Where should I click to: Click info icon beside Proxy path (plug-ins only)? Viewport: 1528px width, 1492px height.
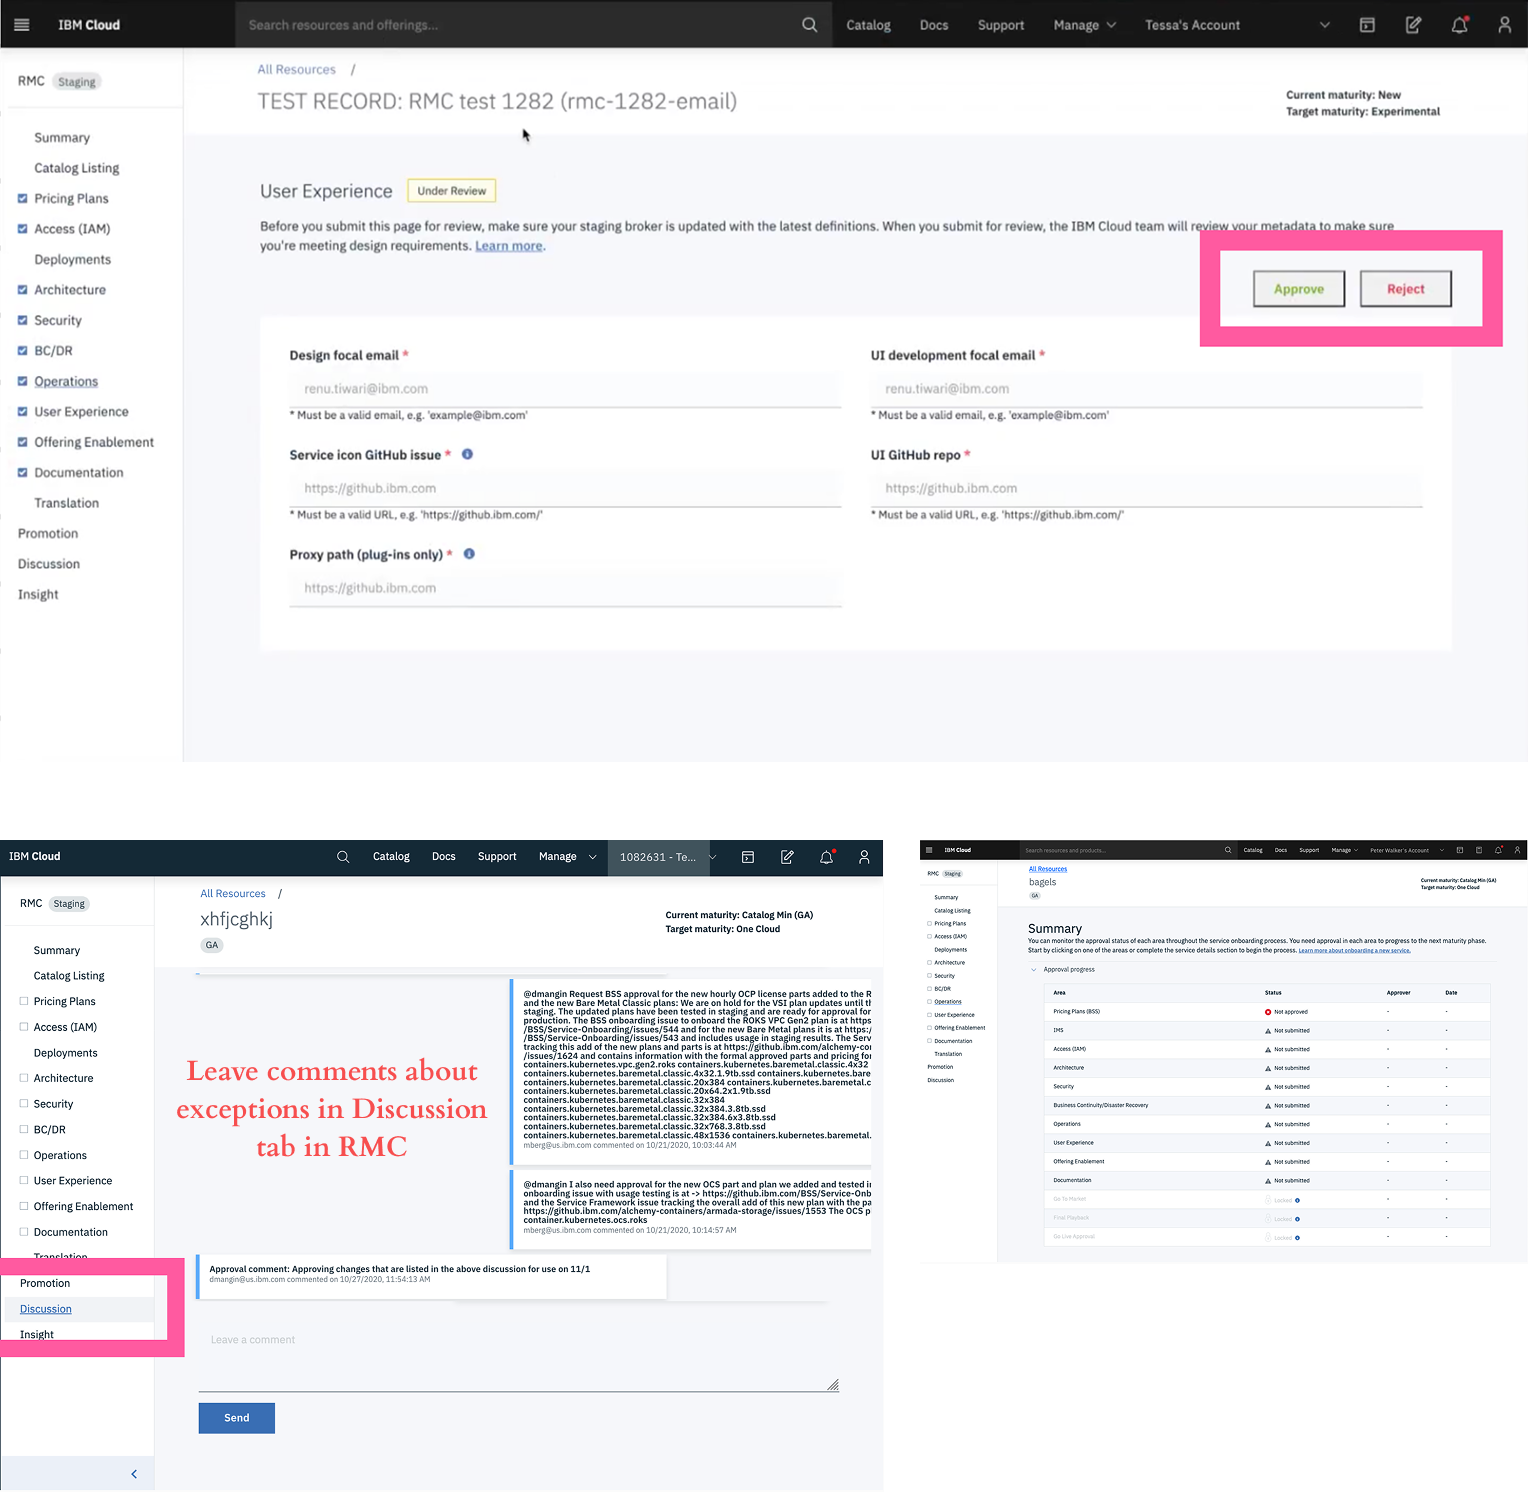pyautogui.click(x=469, y=554)
